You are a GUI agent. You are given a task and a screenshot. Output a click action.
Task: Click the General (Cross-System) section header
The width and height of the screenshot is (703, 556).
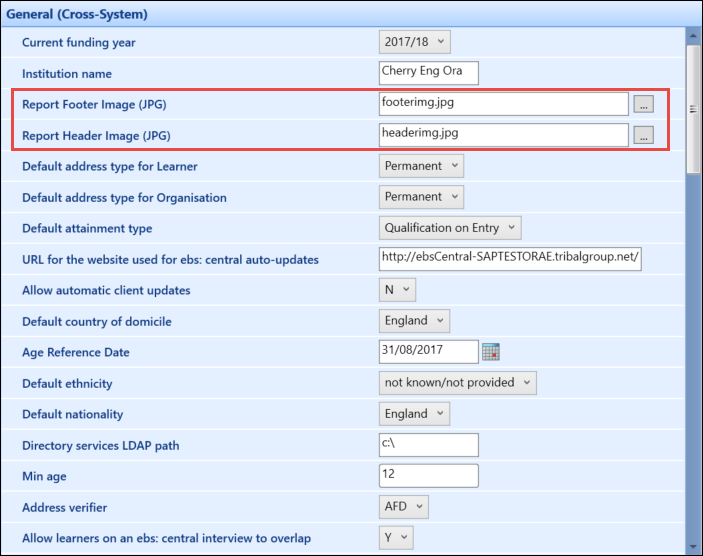coord(352,14)
